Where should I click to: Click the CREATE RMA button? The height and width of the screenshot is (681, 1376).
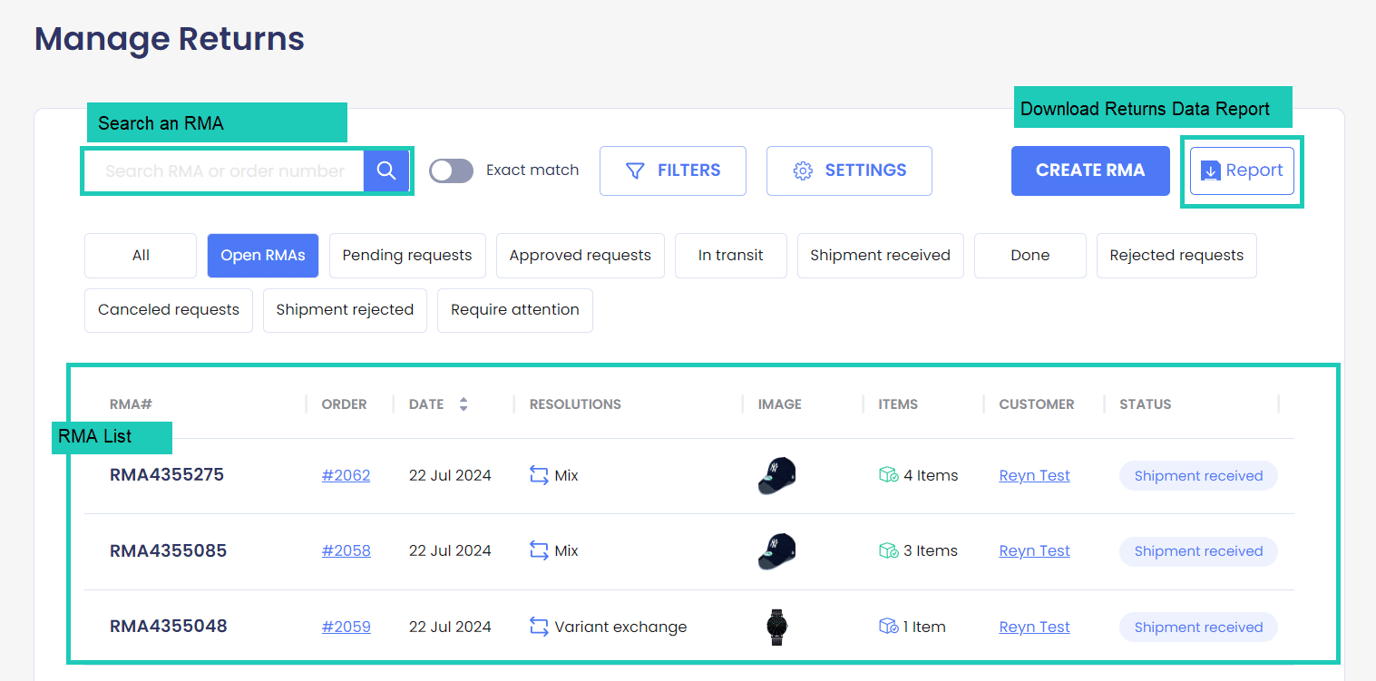click(x=1090, y=170)
